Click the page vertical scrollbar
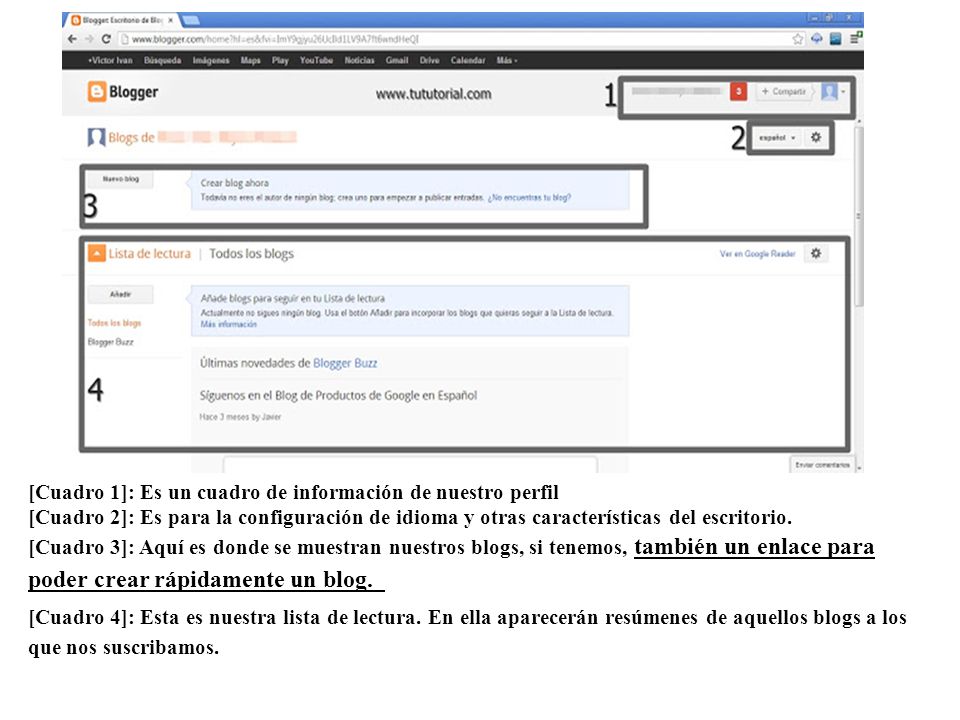The height and width of the screenshot is (720, 960). [x=860, y=214]
